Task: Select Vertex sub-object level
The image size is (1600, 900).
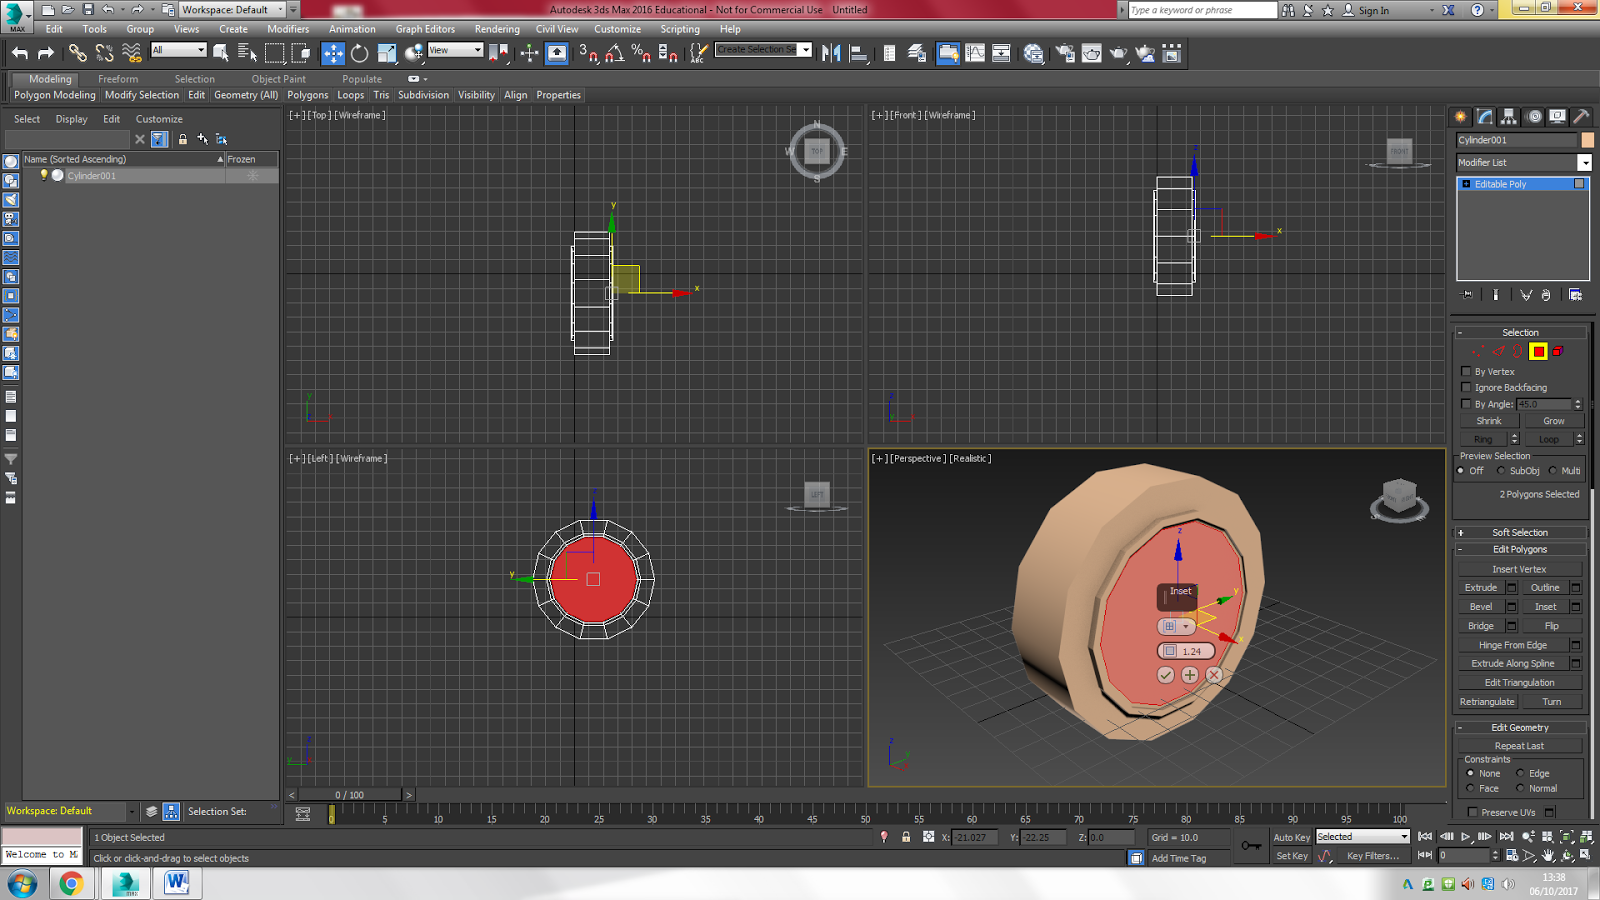Action: (x=1478, y=351)
